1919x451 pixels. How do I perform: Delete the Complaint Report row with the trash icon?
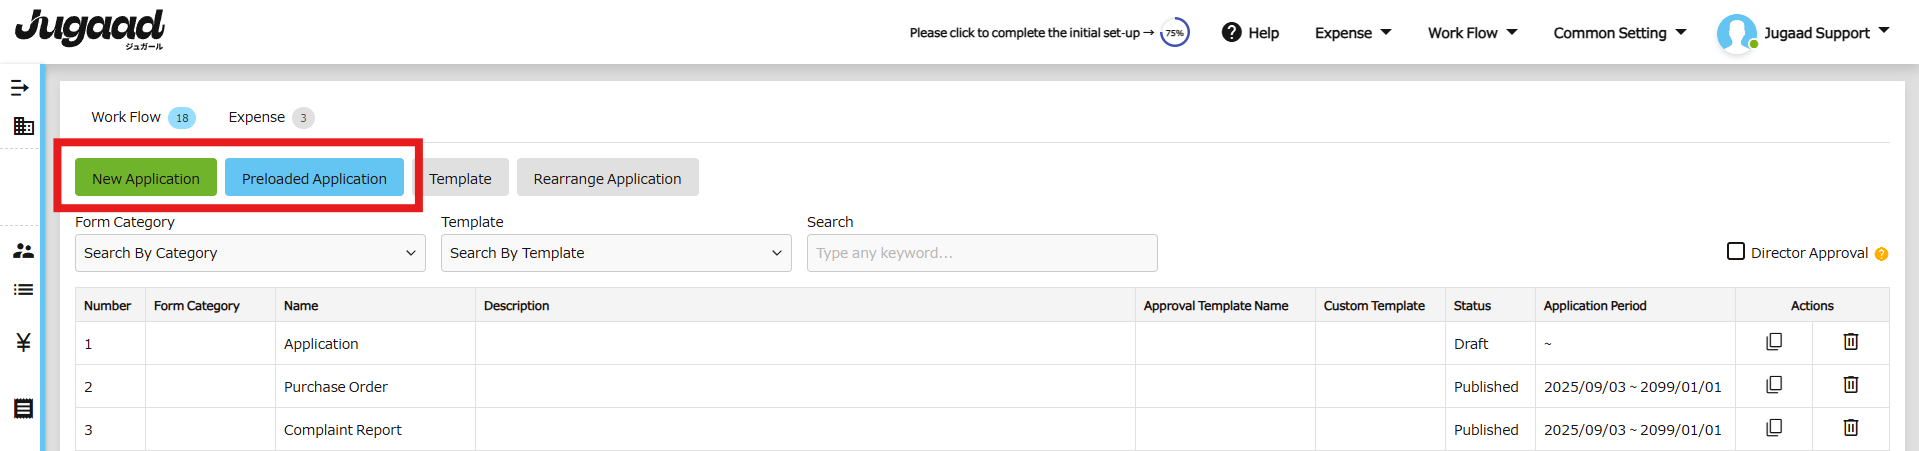pos(1851,428)
